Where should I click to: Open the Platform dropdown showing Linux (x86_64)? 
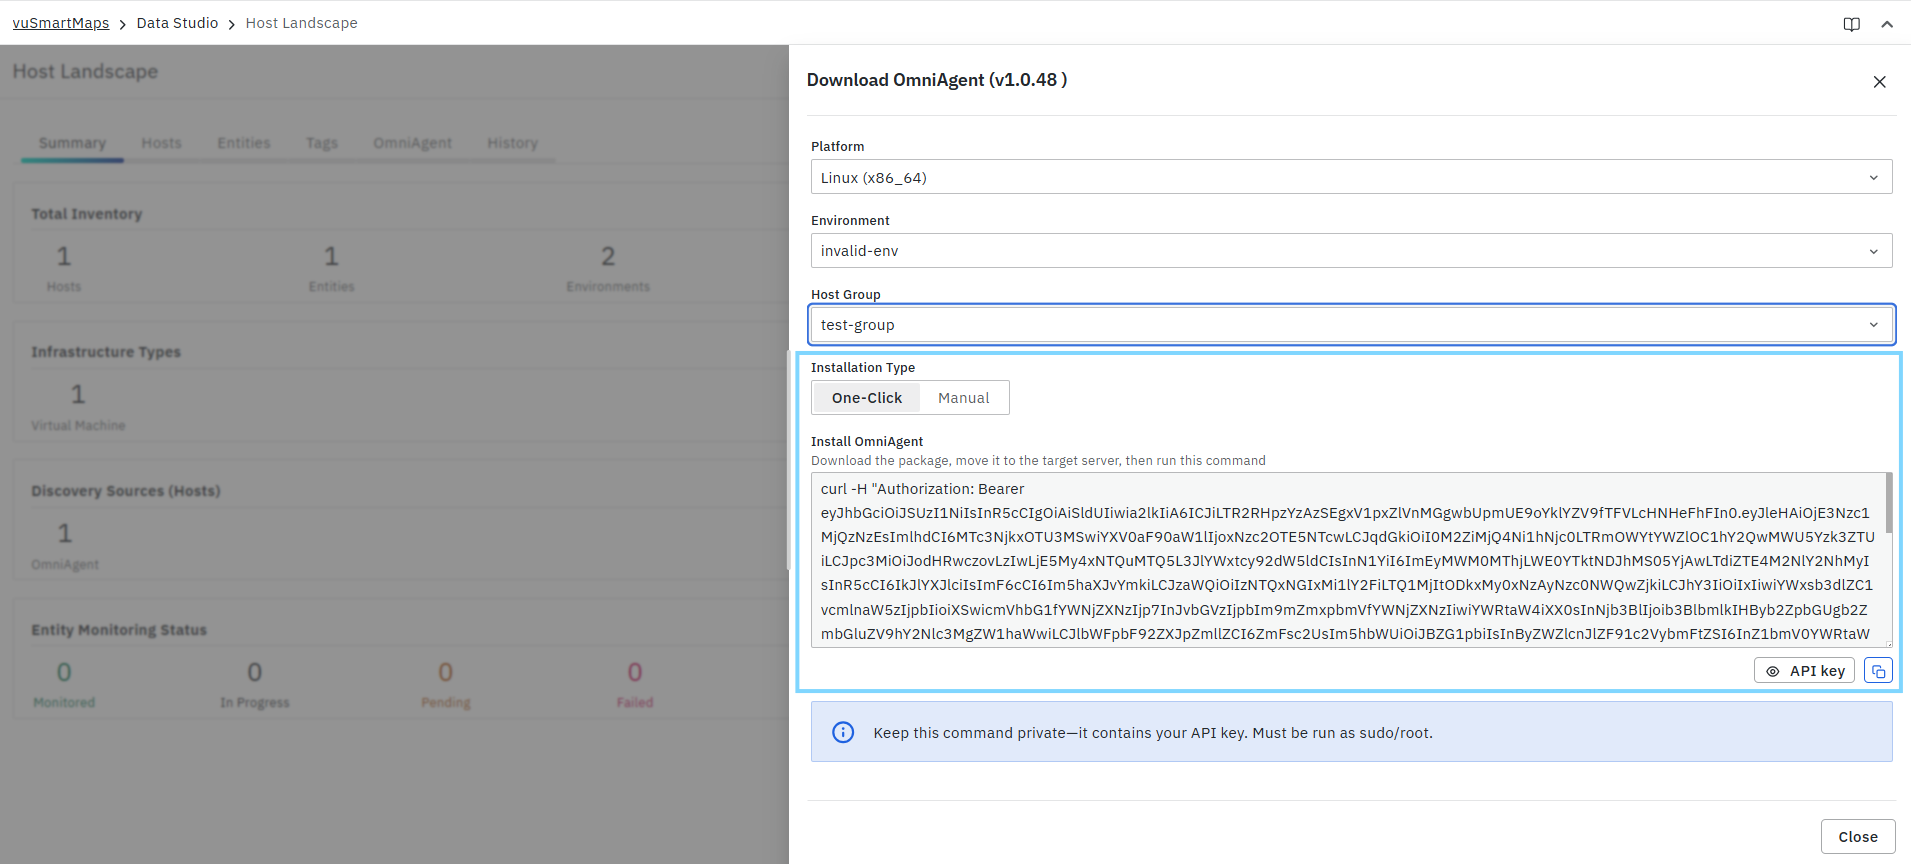[1351, 177]
